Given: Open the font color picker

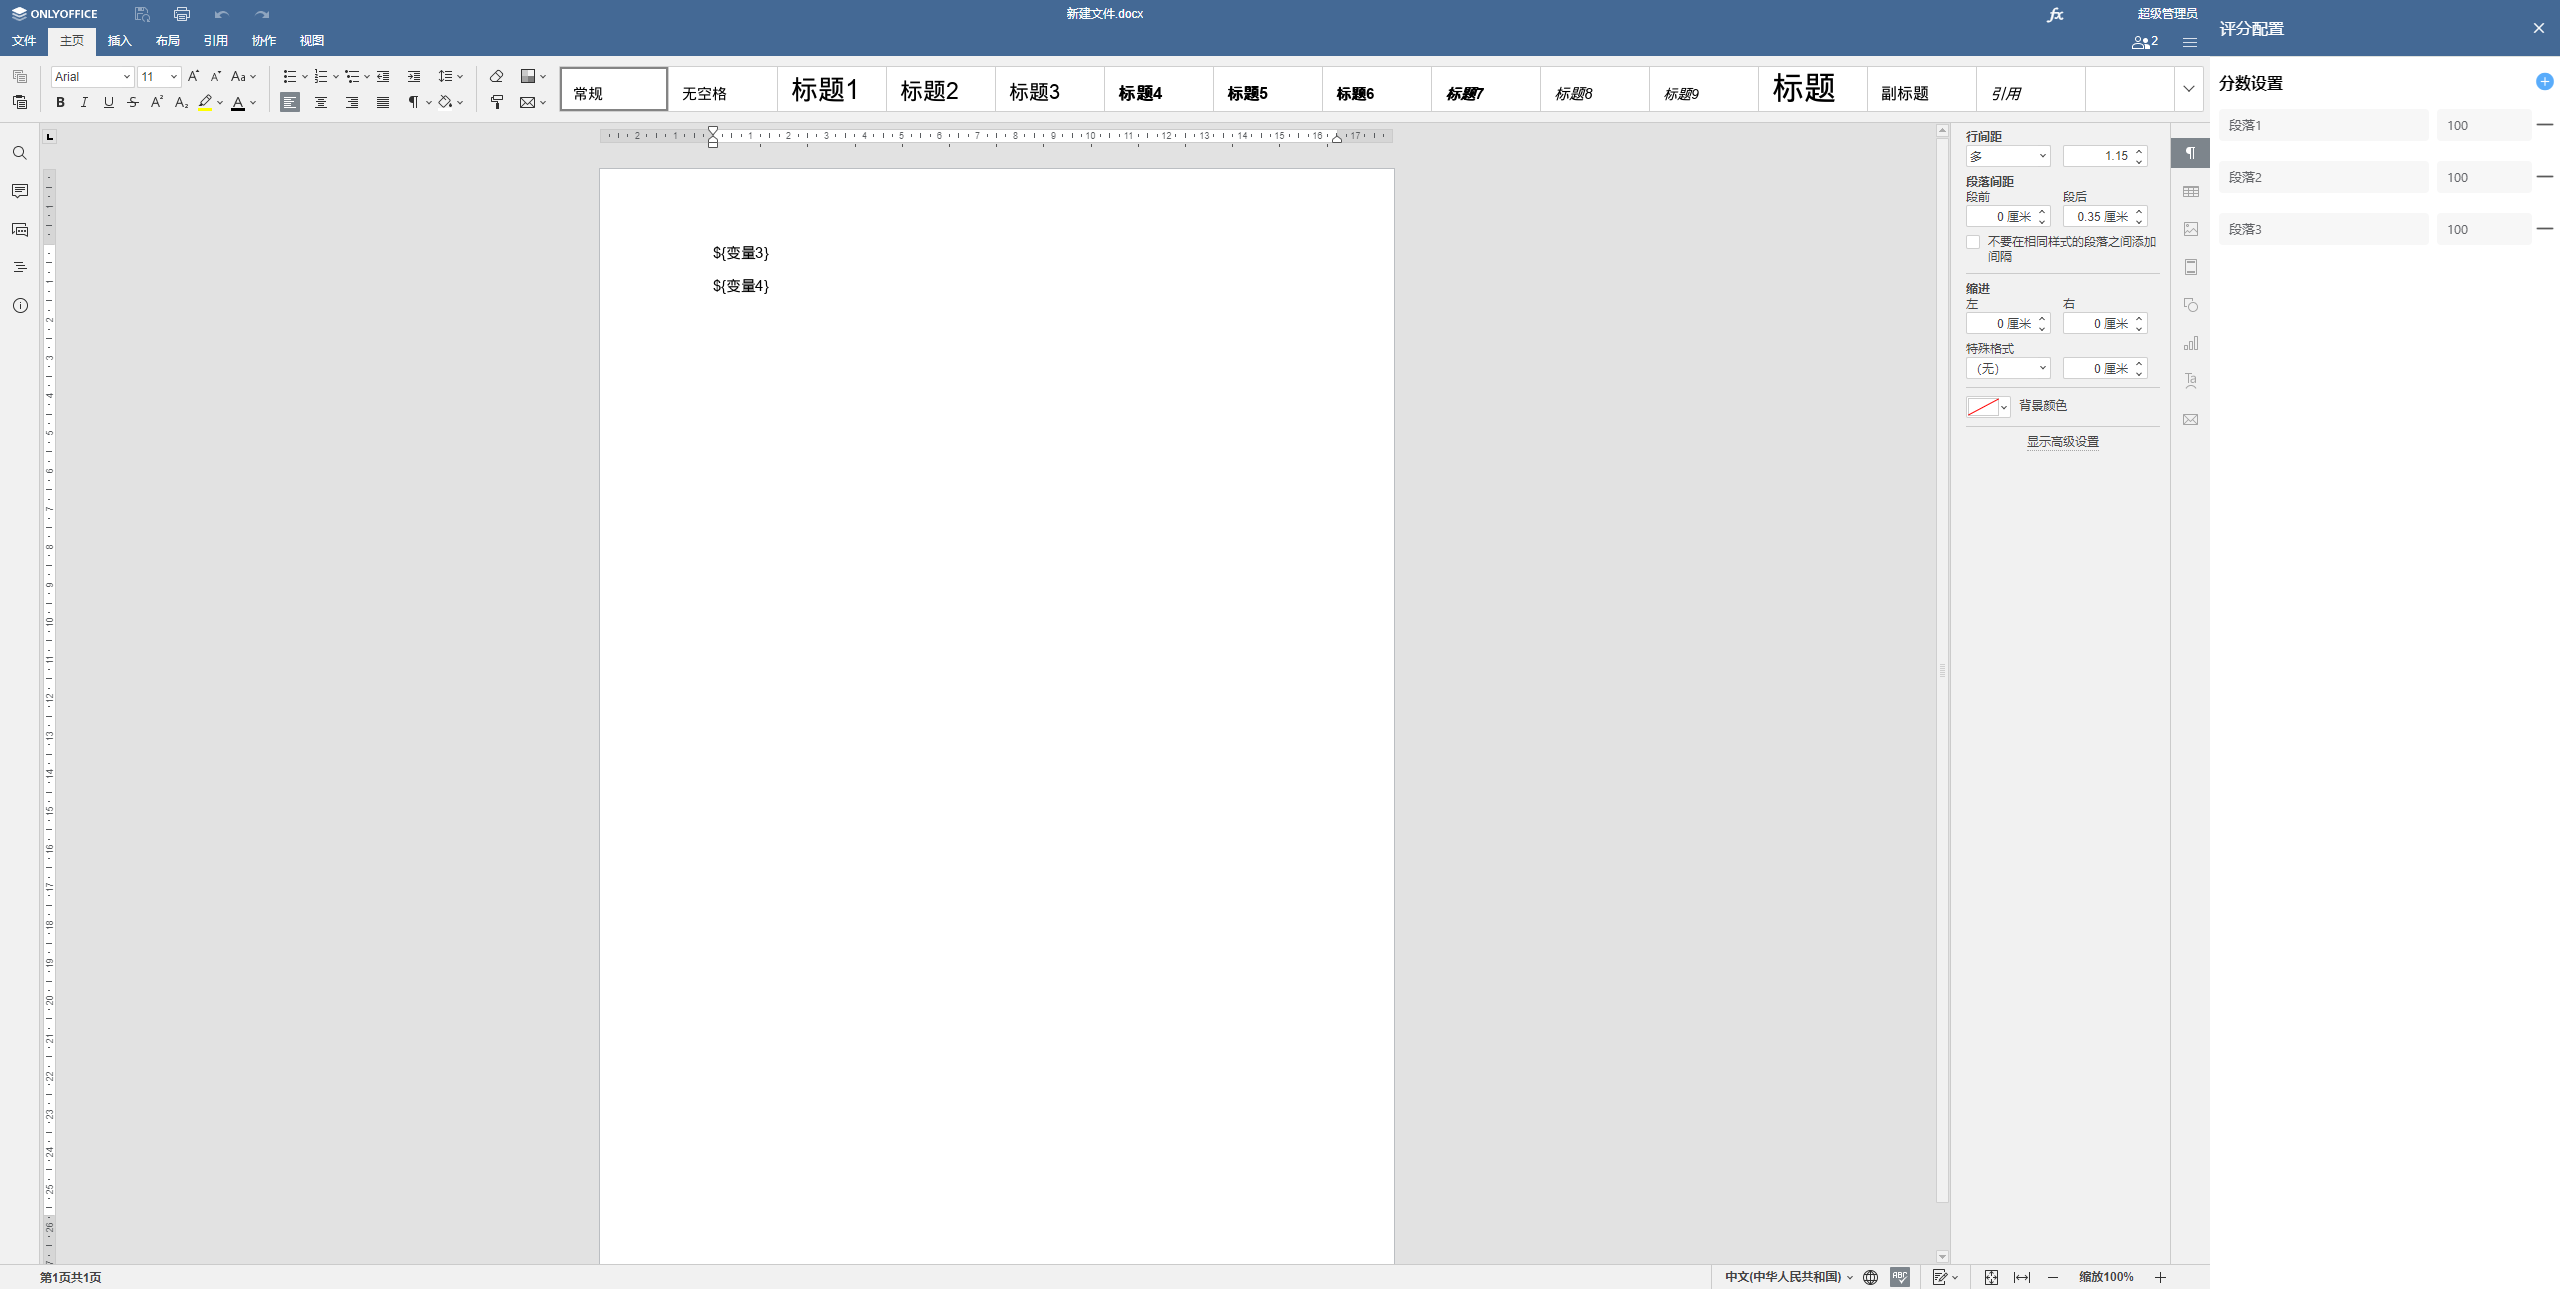Looking at the screenshot, I should tap(253, 102).
